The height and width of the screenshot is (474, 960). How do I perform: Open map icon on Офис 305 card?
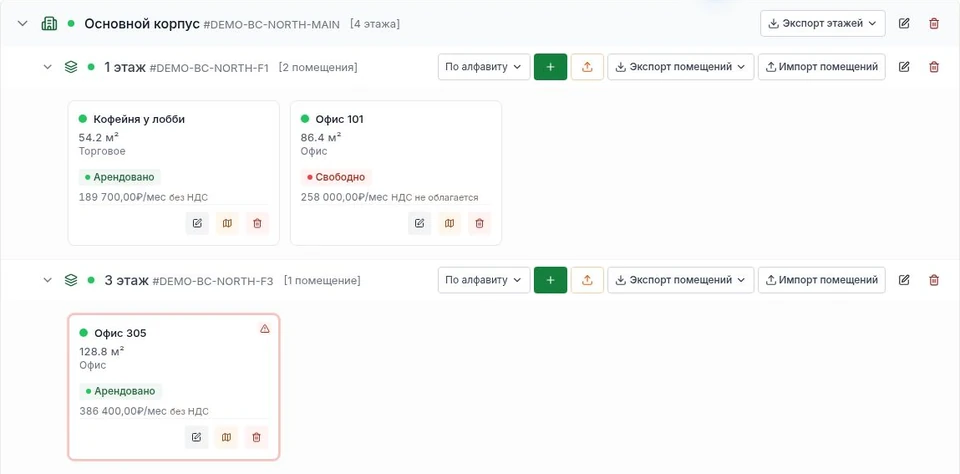(227, 437)
